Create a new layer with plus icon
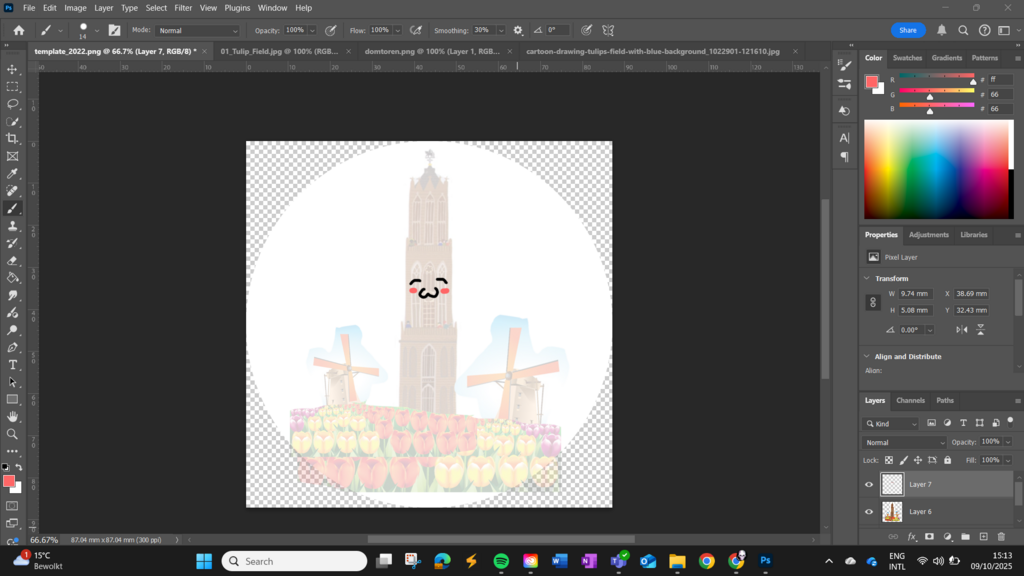 coord(983,537)
